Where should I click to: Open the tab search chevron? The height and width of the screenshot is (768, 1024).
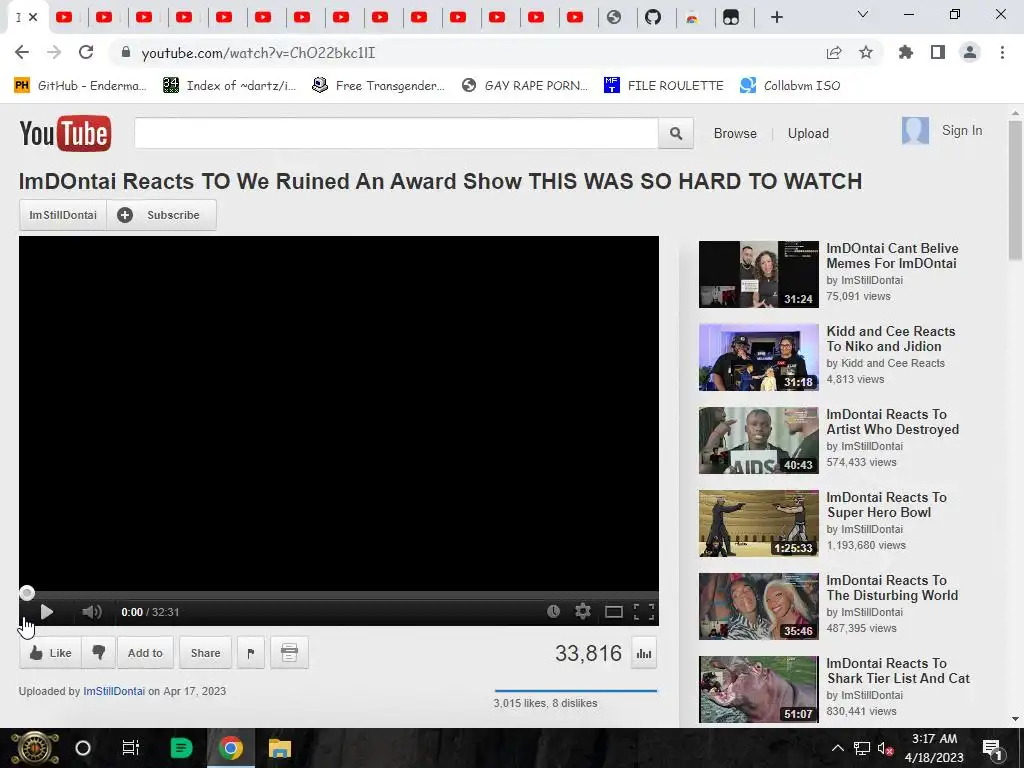(x=862, y=14)
